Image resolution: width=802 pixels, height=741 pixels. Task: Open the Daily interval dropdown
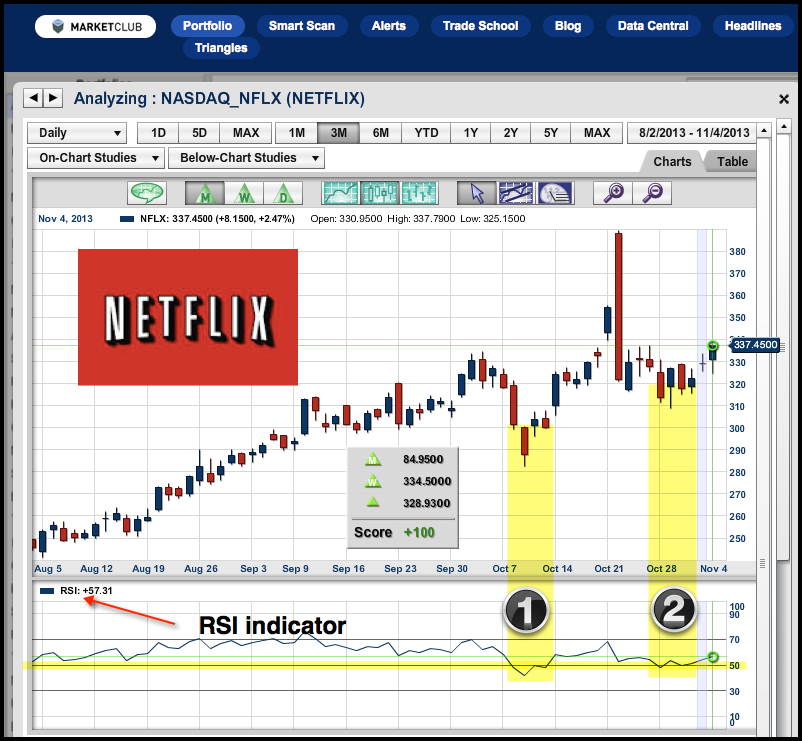click(x=77, y=133)
